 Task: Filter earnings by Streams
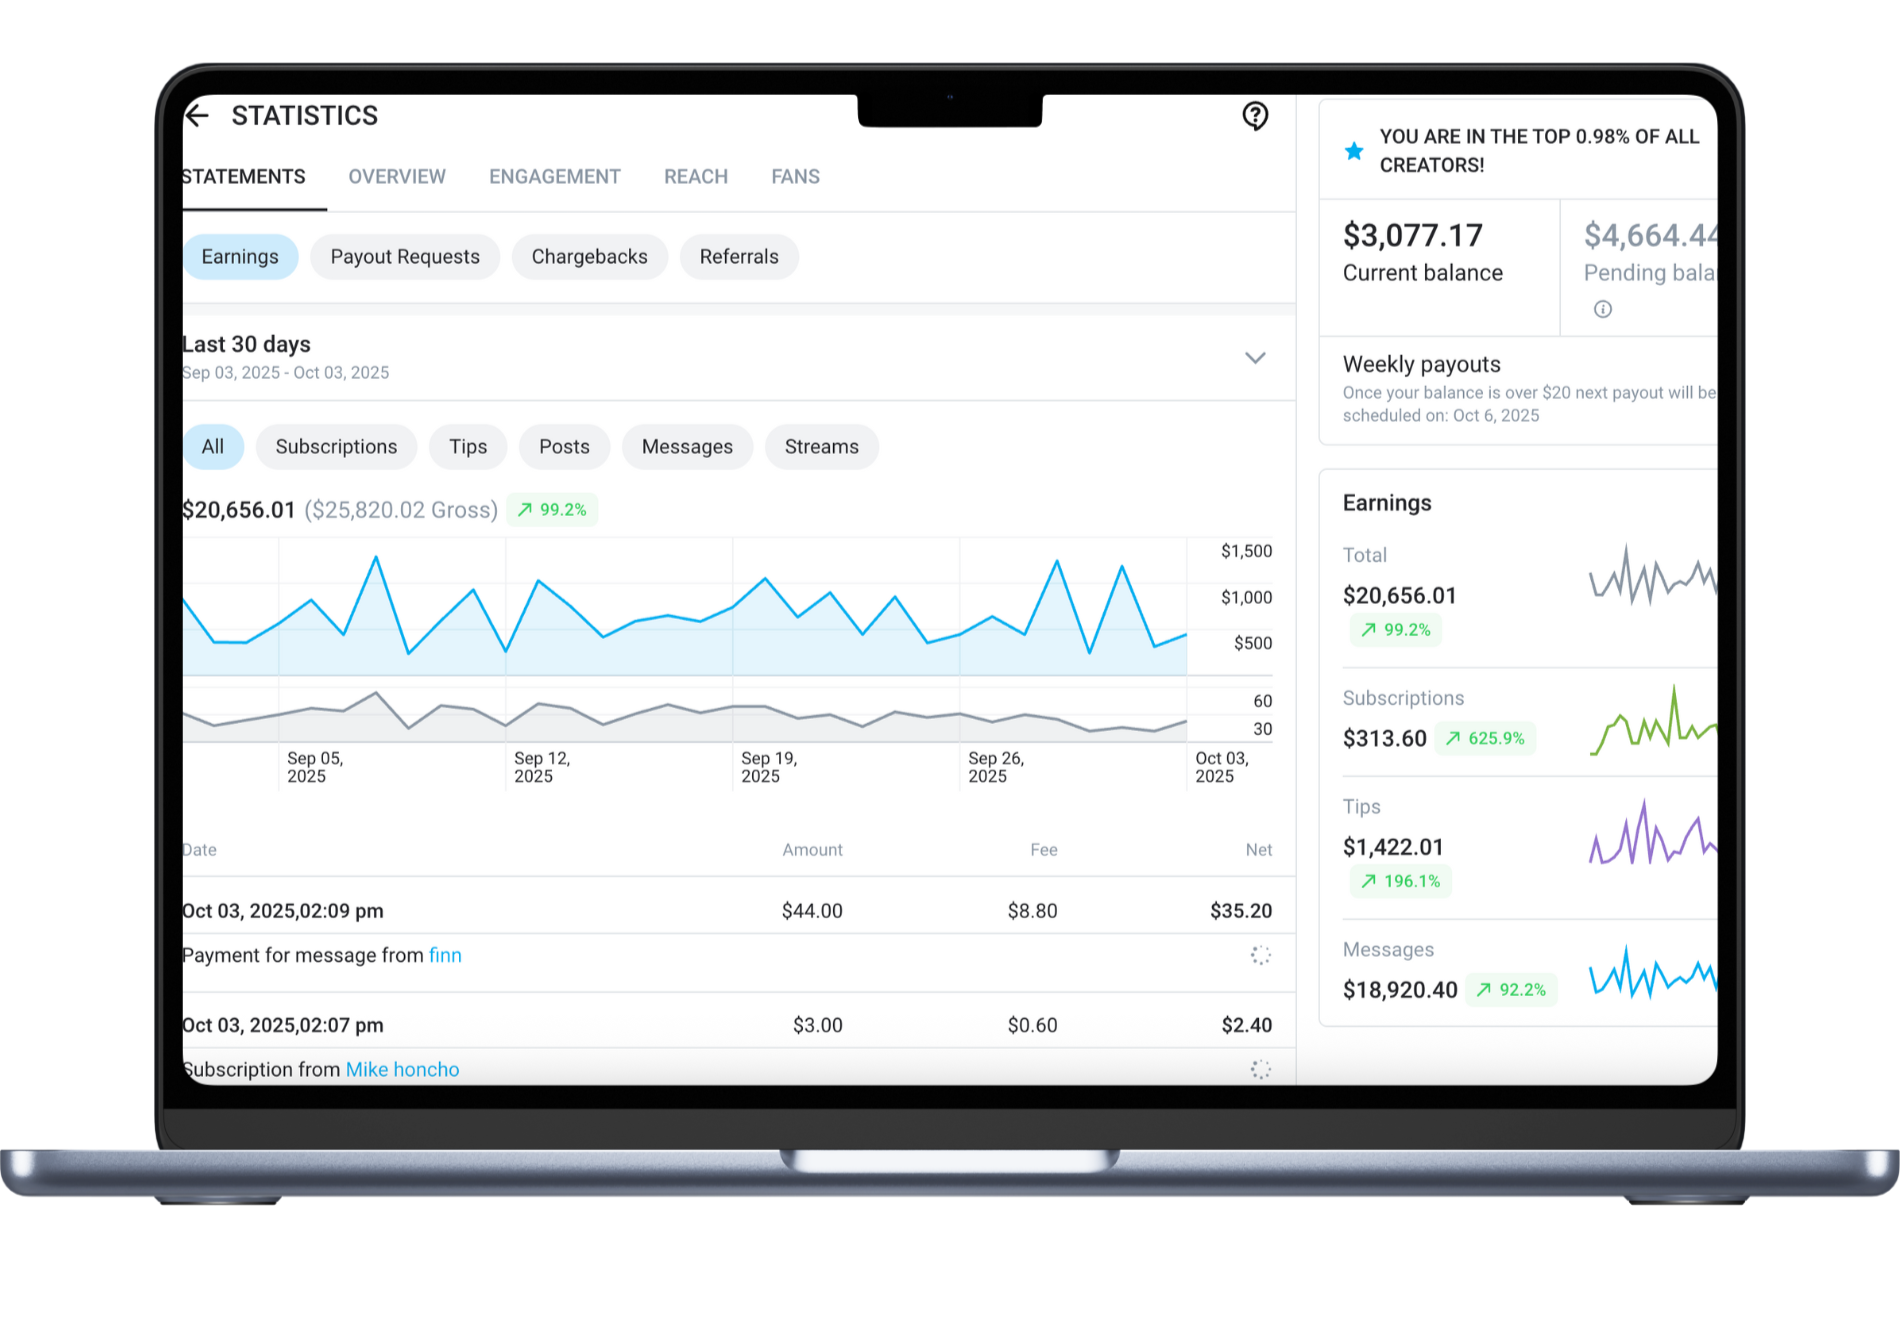tap(821, 447)
